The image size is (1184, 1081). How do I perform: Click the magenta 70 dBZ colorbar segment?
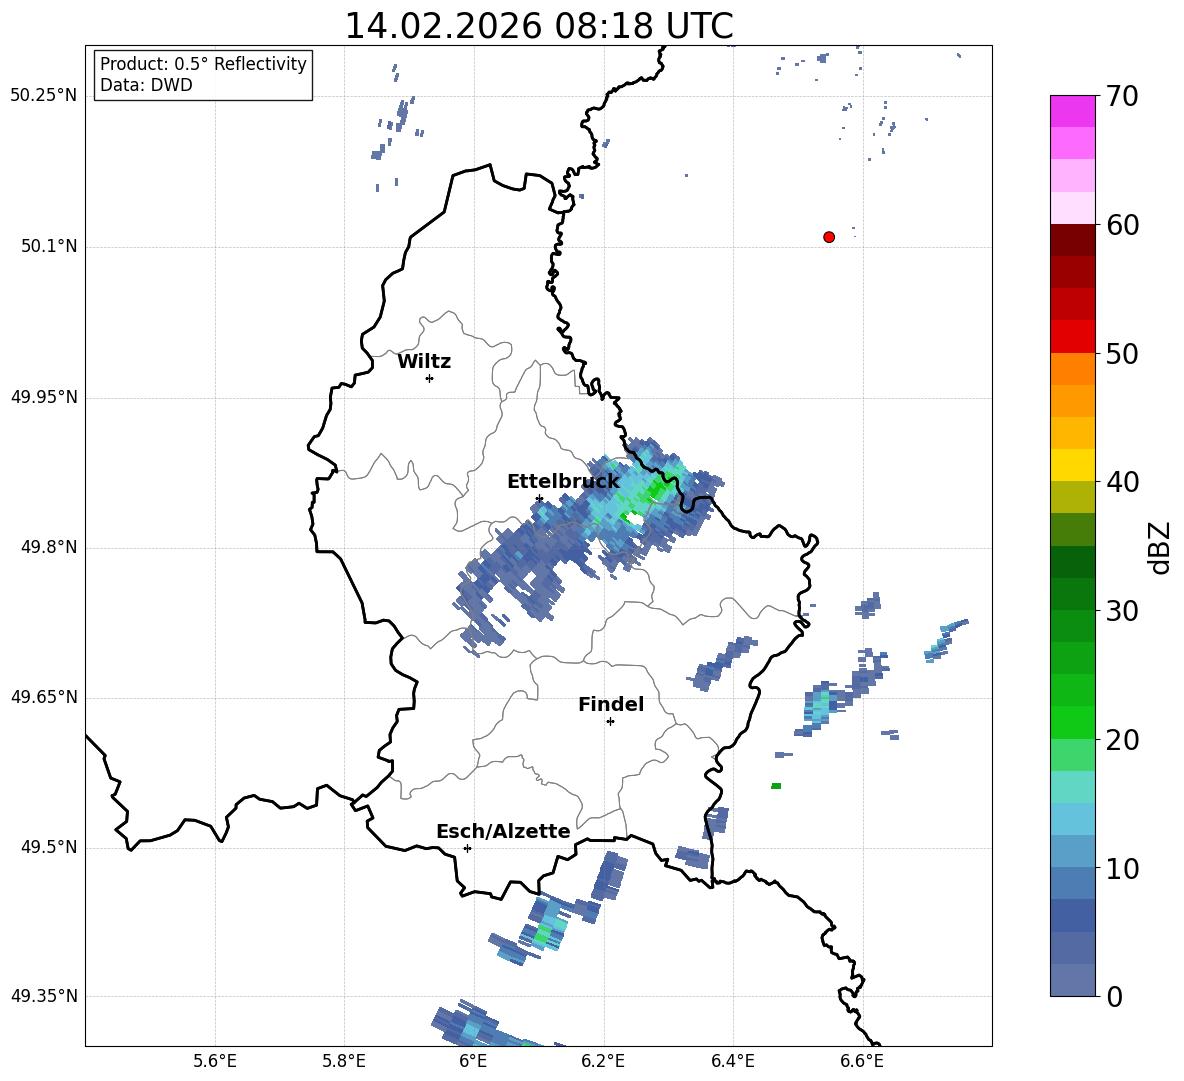click(1072, 111)
